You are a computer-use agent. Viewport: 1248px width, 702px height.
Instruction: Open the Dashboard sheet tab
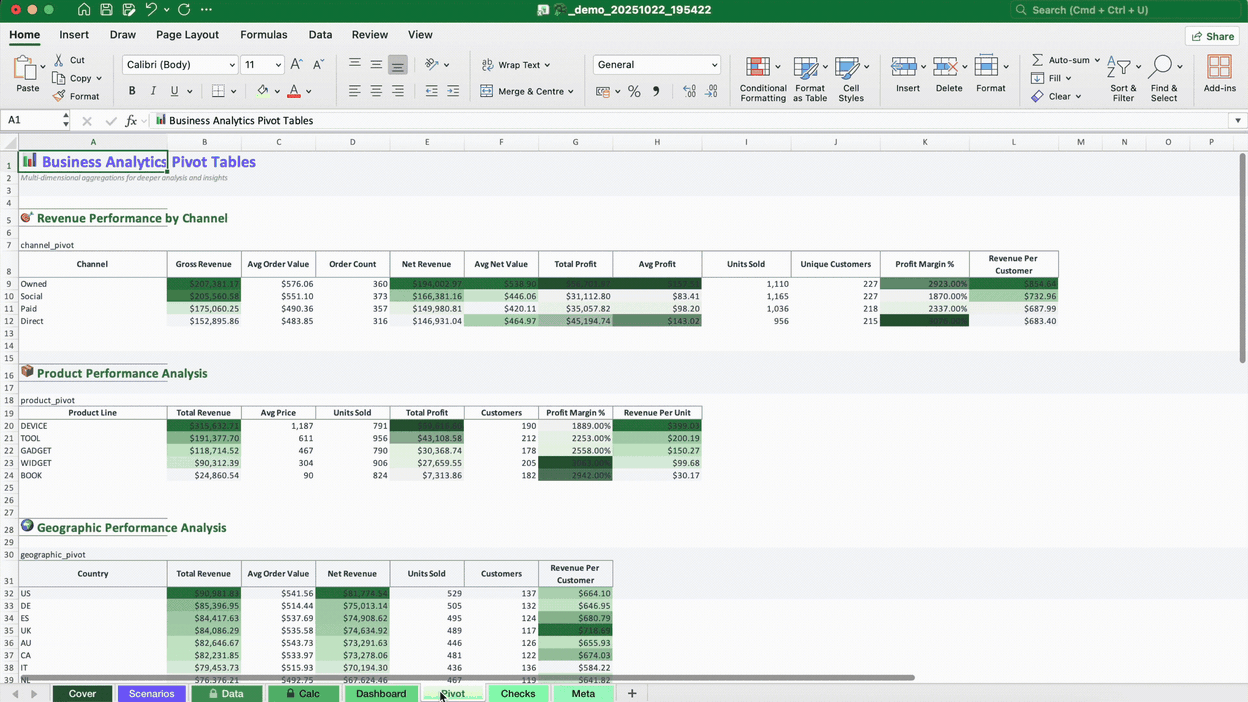[x=380, y=693]
